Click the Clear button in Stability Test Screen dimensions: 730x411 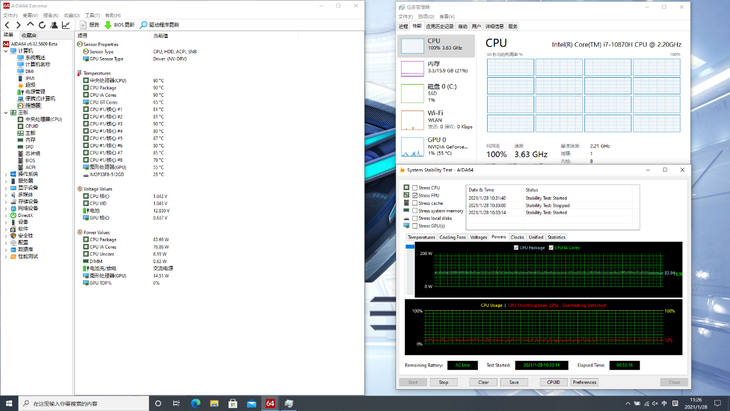(483, 382)
